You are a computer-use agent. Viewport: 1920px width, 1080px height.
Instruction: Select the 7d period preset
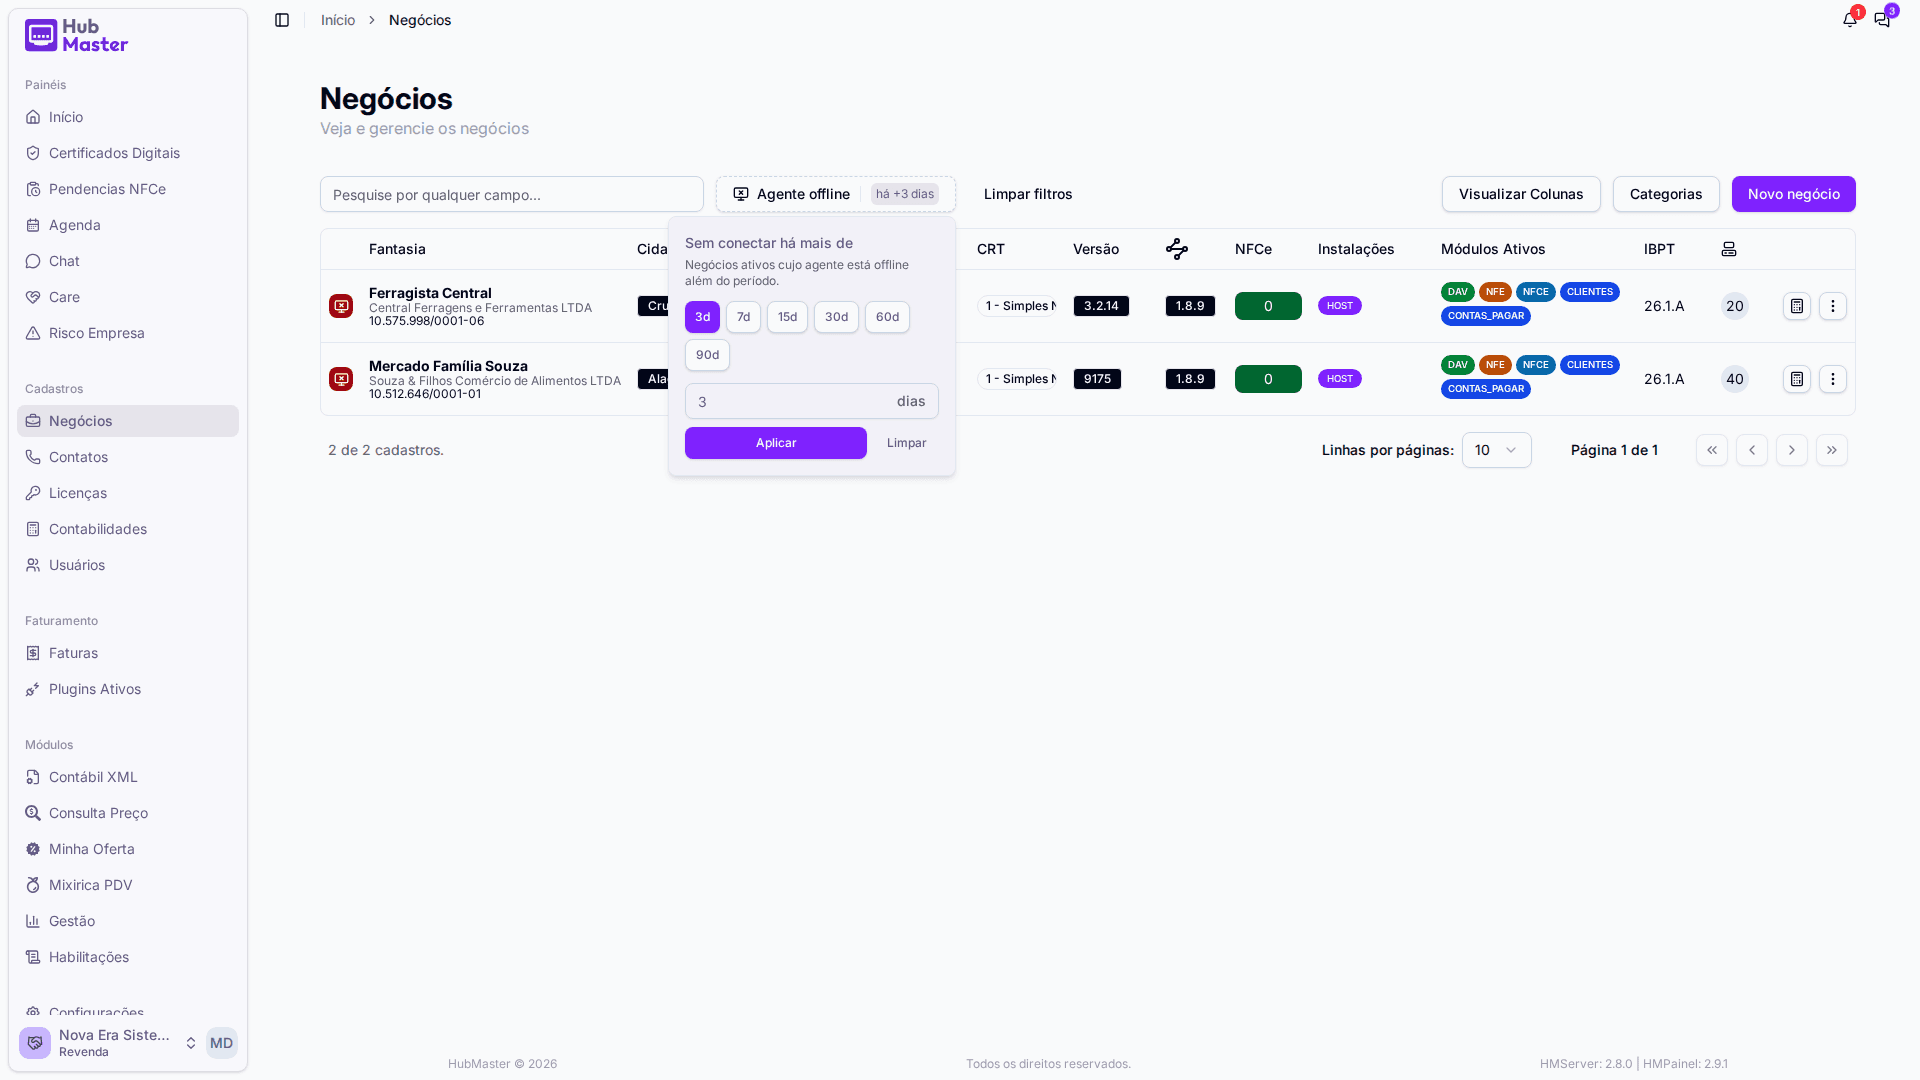pyautogui.click(x=743, y=317)
